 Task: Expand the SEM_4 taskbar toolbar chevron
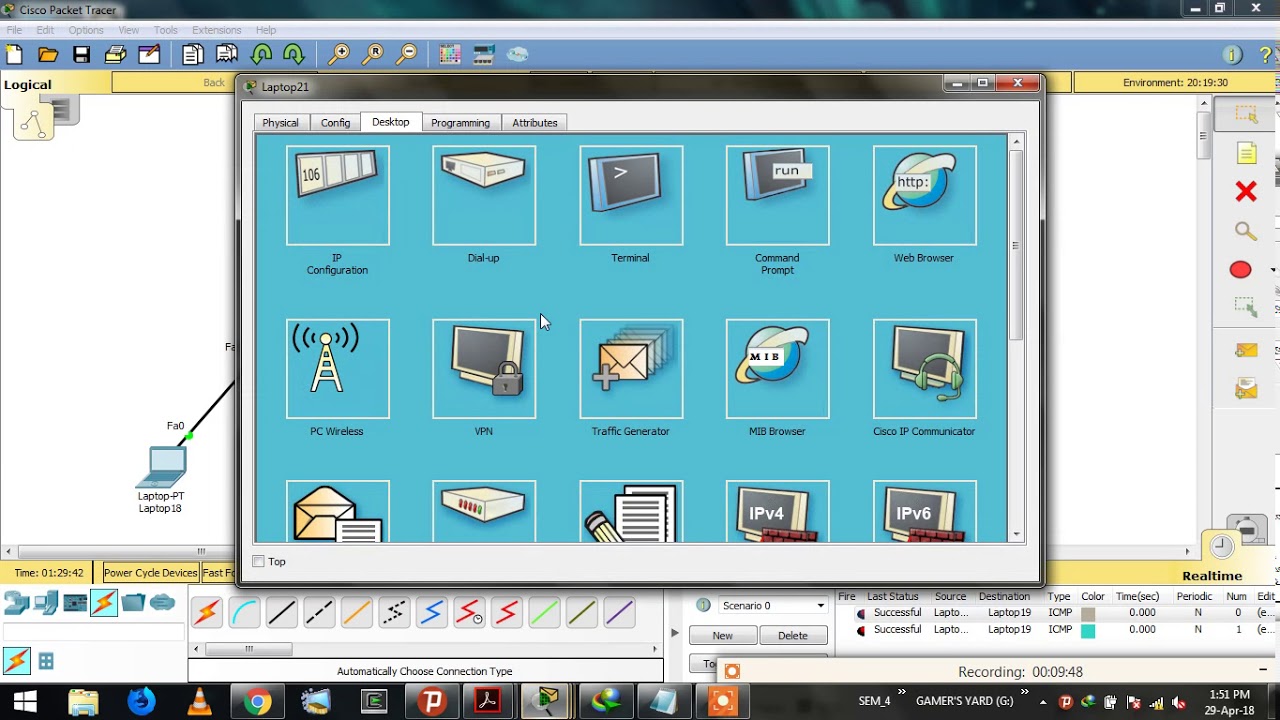pyautogui.click(x=901, y=693)
